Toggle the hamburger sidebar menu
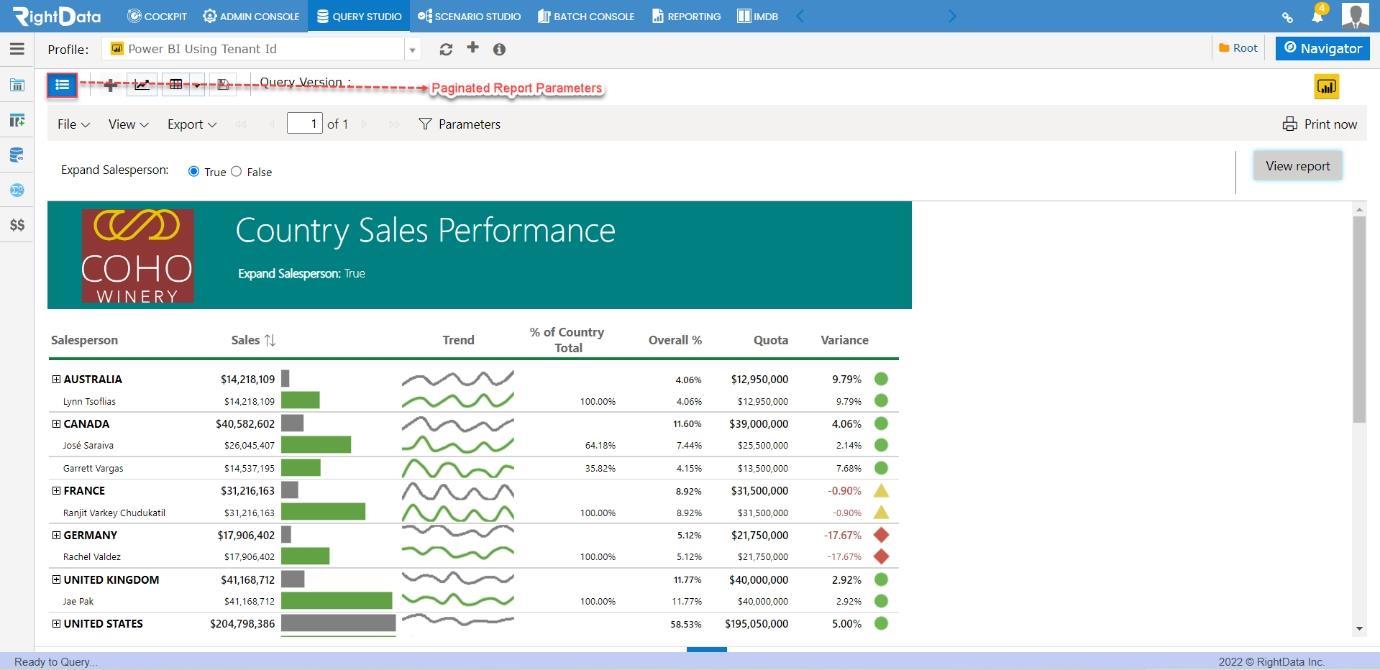 point(17,48)
